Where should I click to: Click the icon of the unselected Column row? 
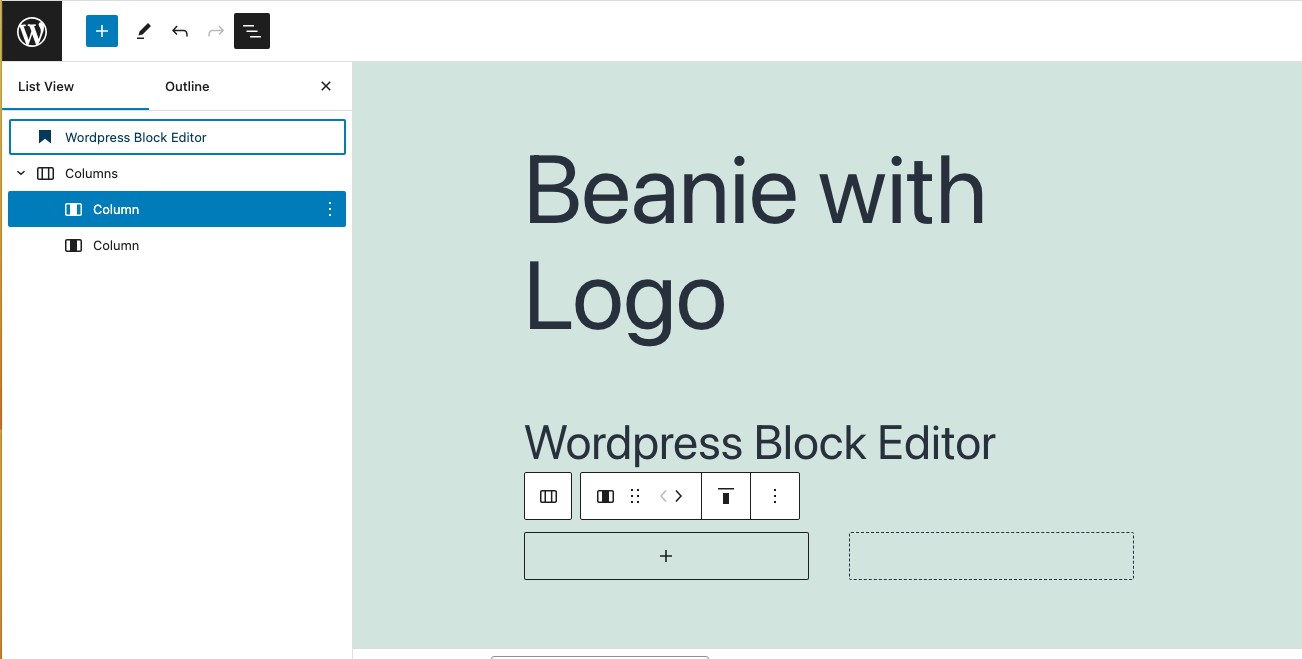[73, 245]
